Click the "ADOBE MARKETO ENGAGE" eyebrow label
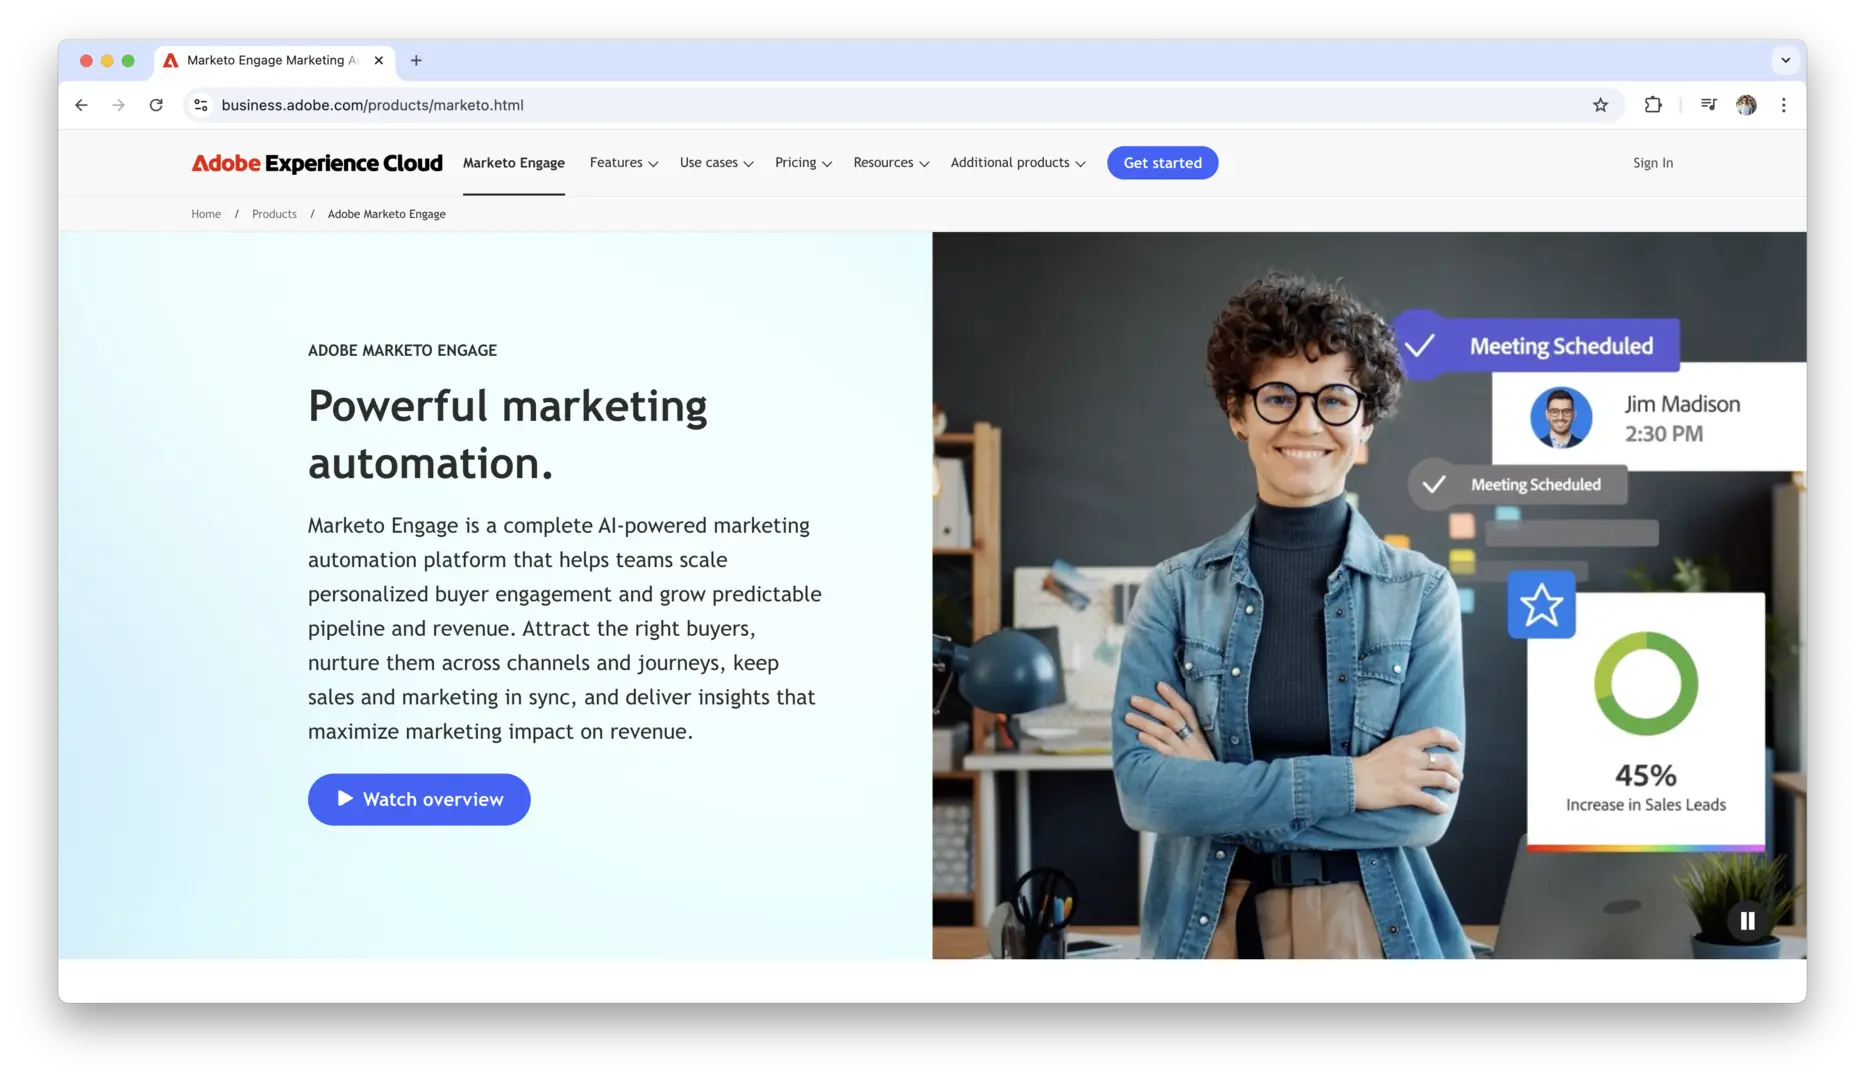 [x=402, y=350]
